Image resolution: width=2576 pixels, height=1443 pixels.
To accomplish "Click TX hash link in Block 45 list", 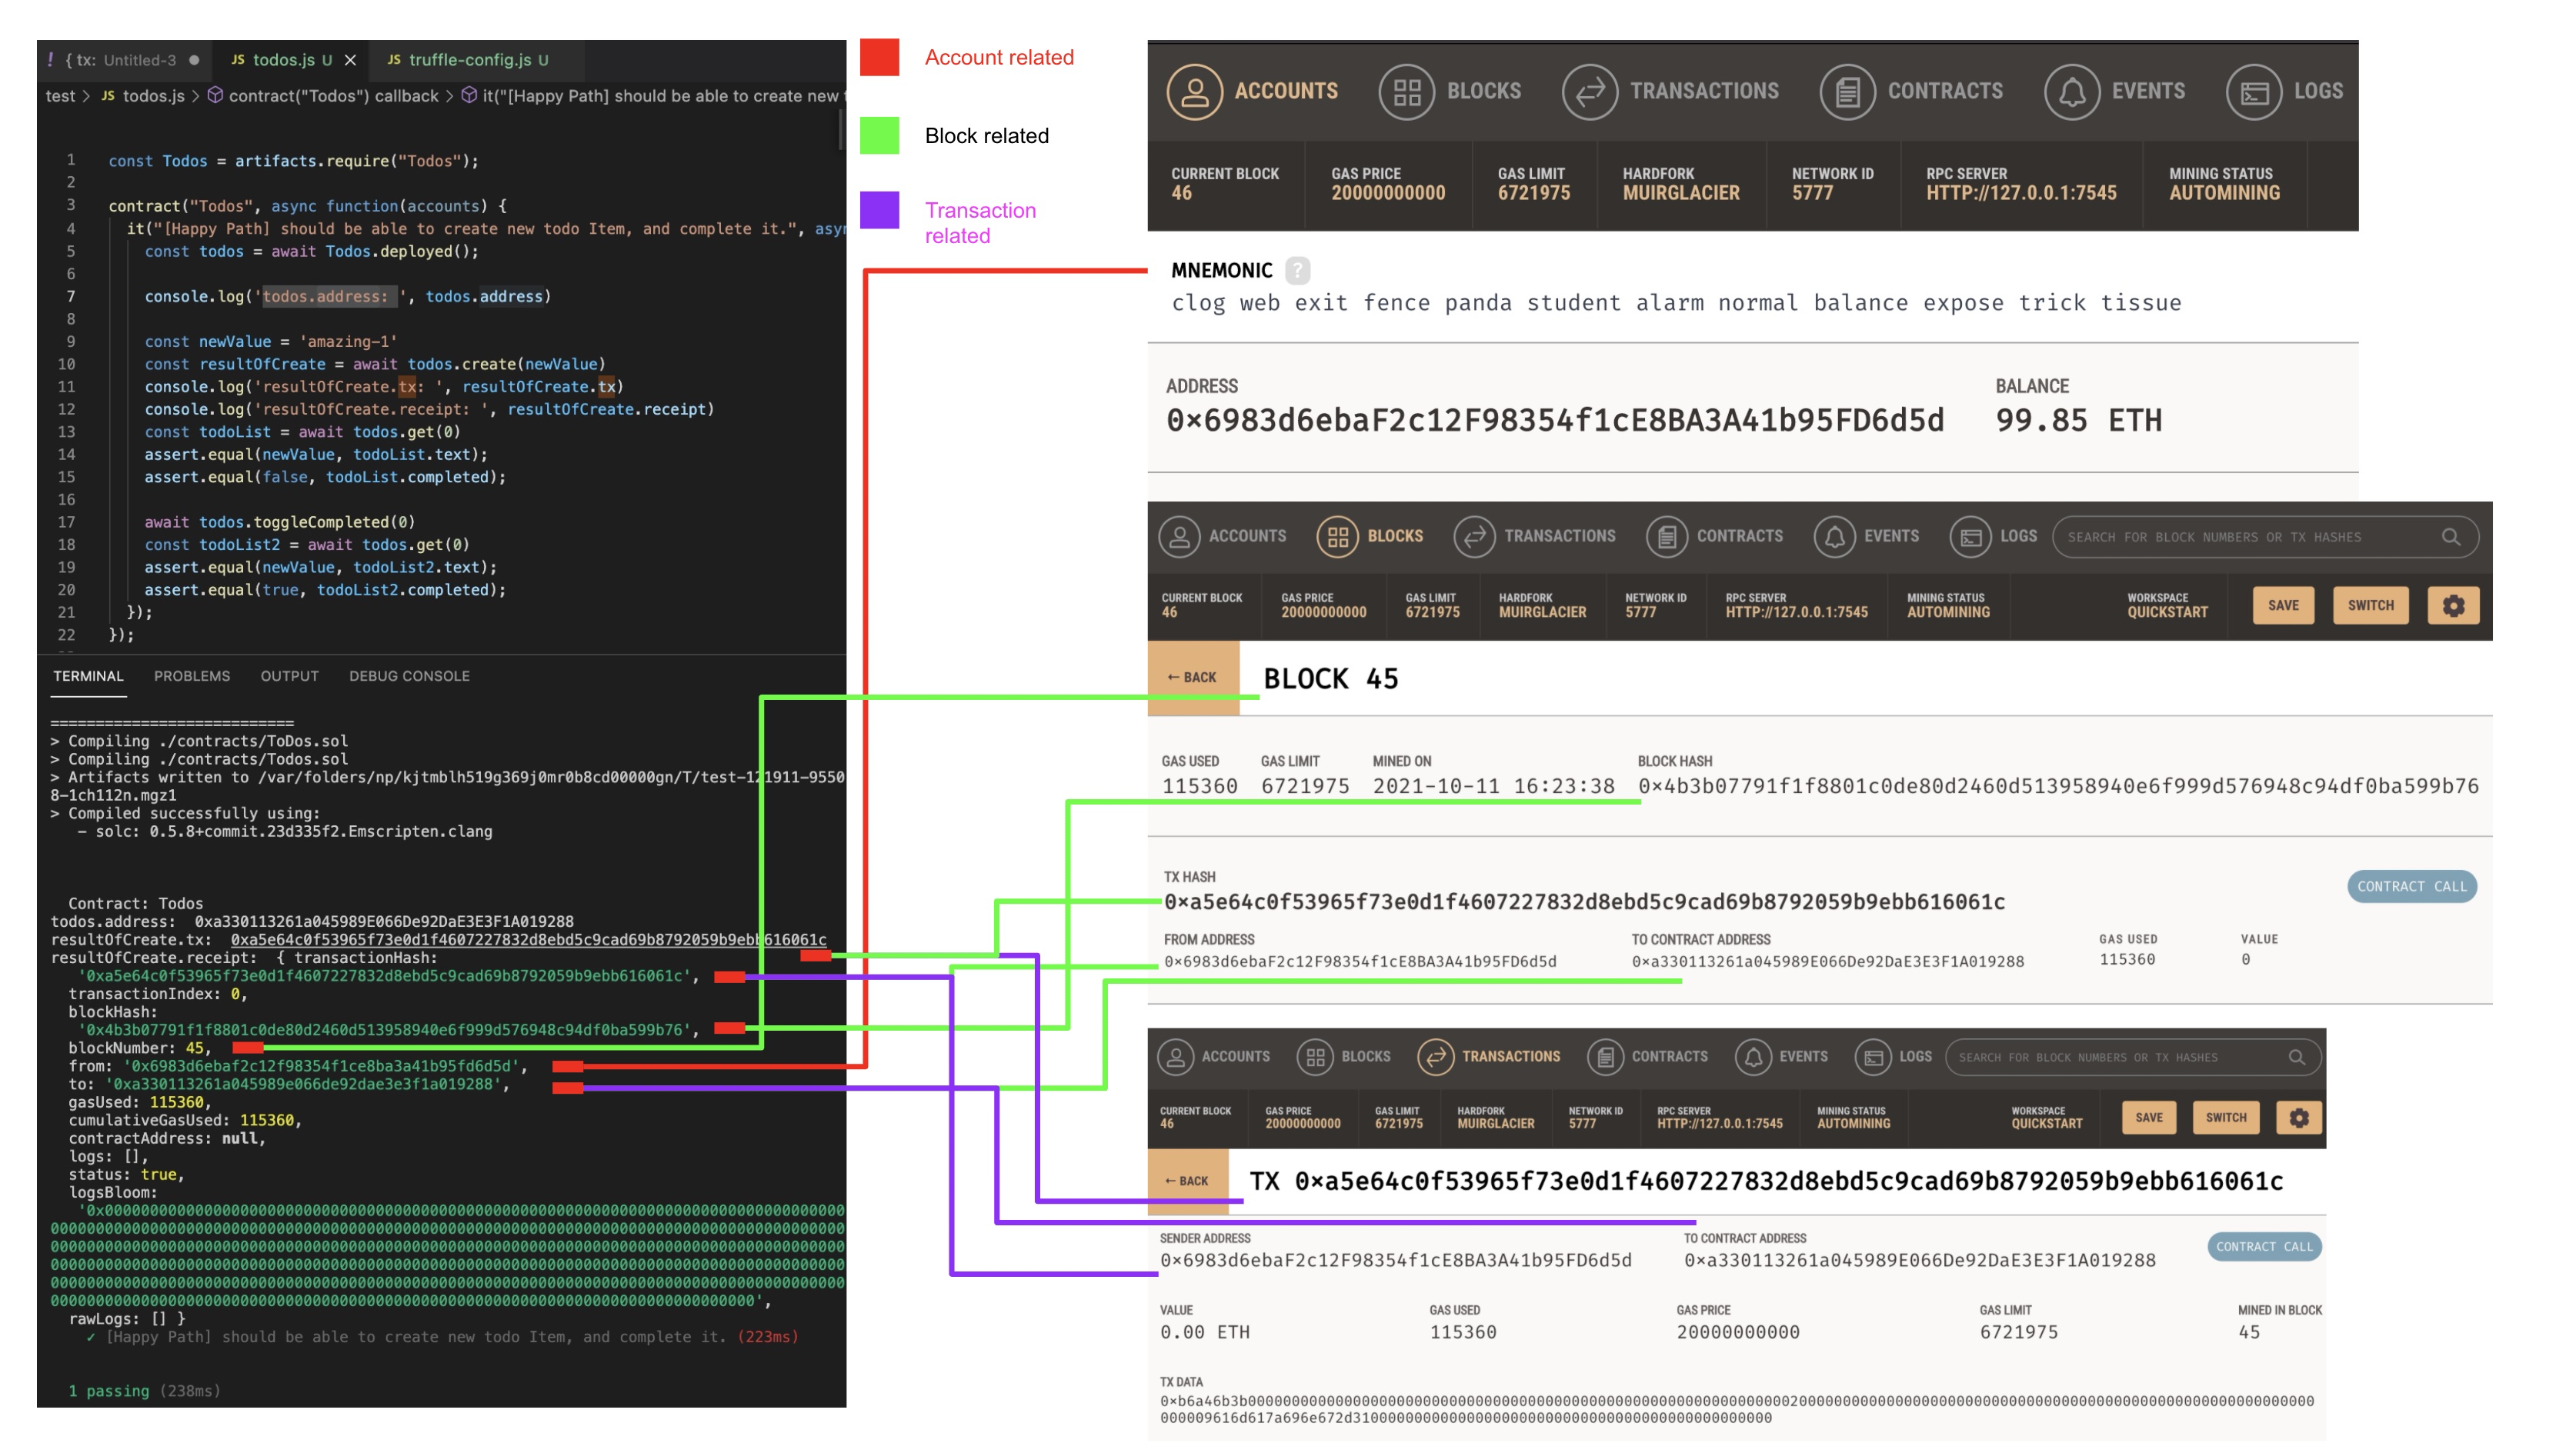I will click(1584, 902).
